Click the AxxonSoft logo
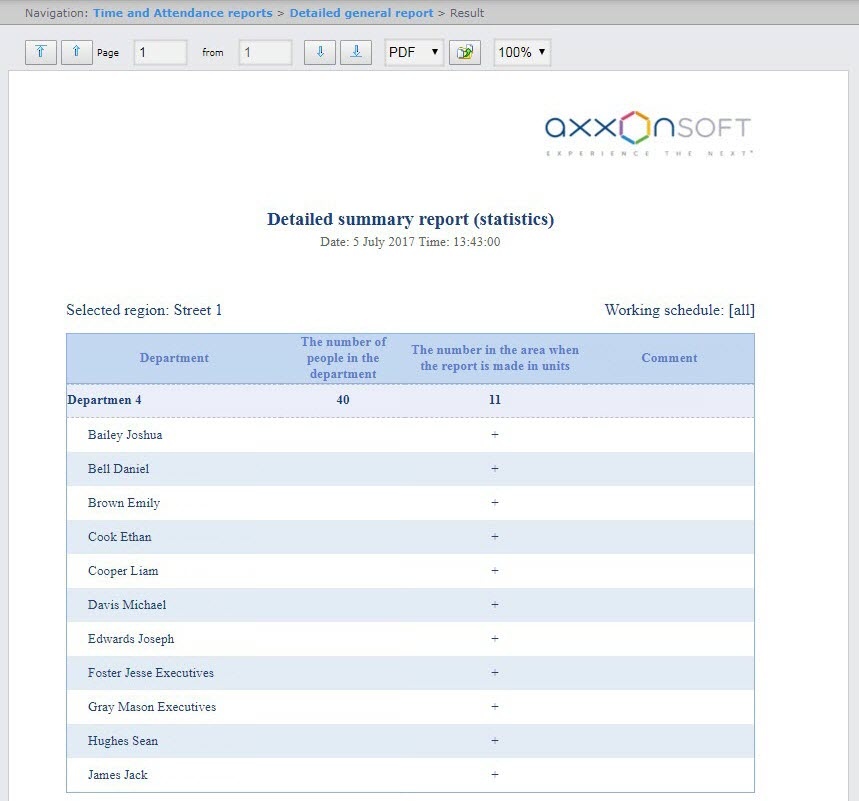859x801 pixels. pos(647,132)
